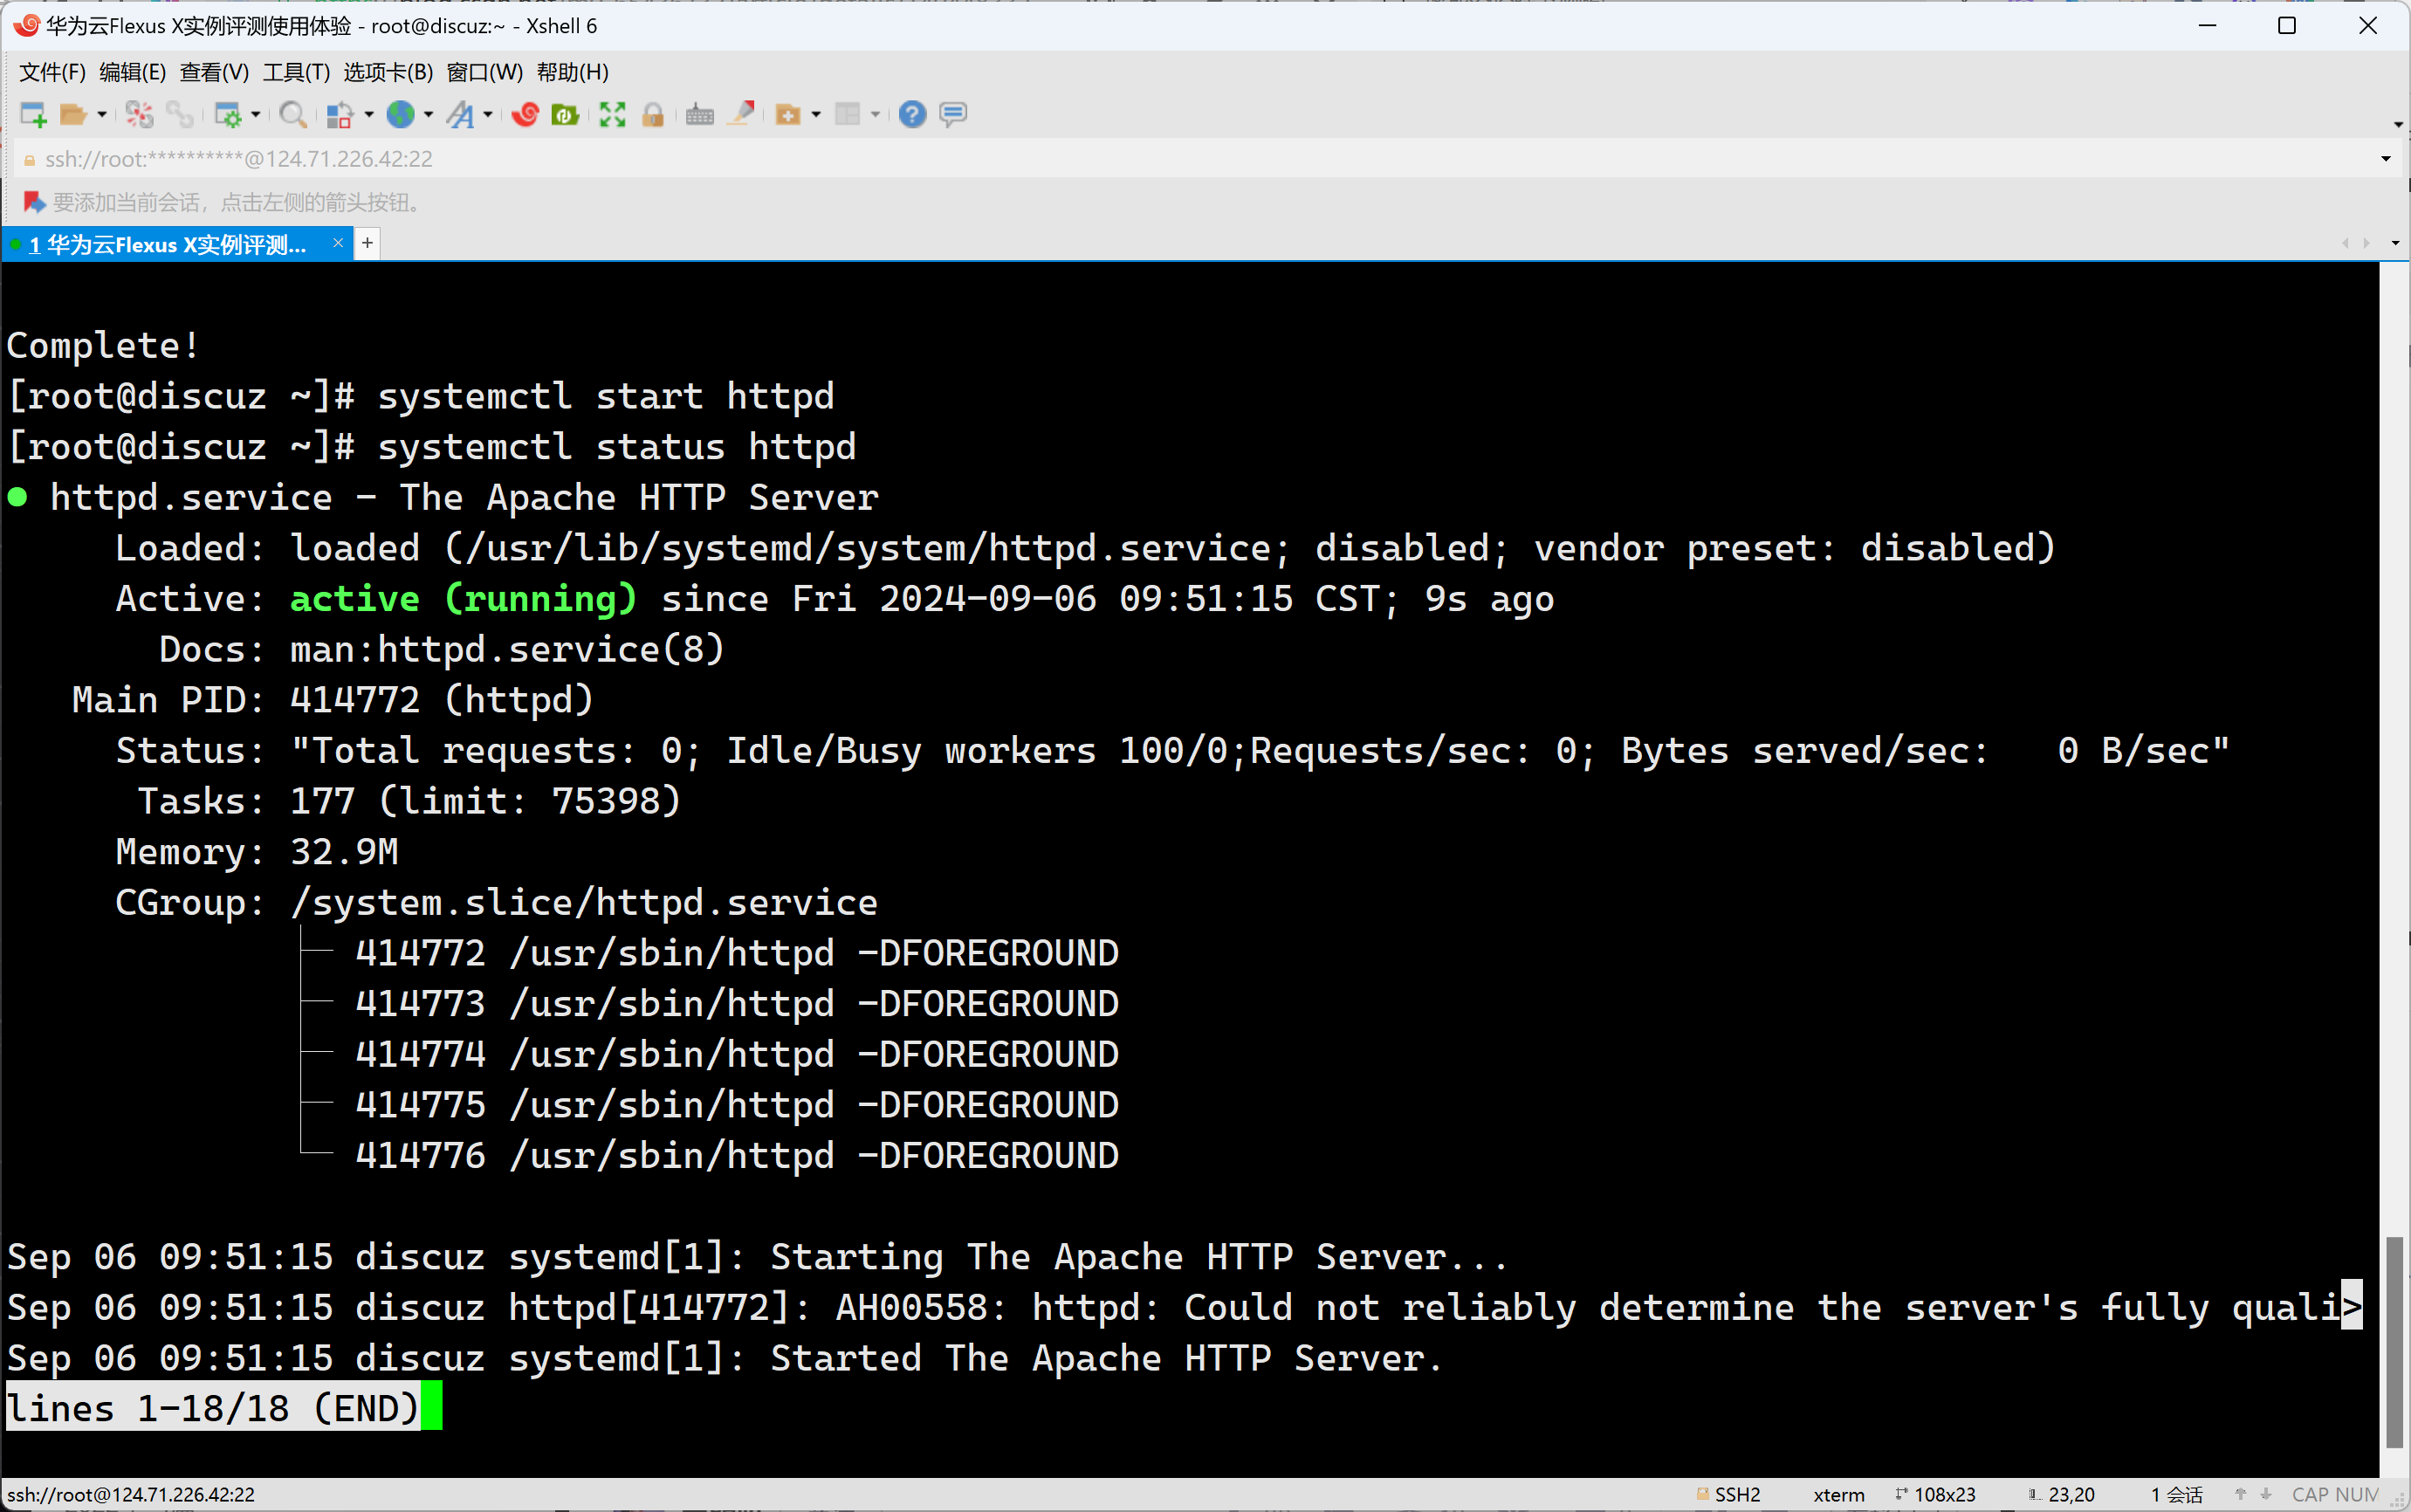Click the blue Help question icon

tap(911, 115)
